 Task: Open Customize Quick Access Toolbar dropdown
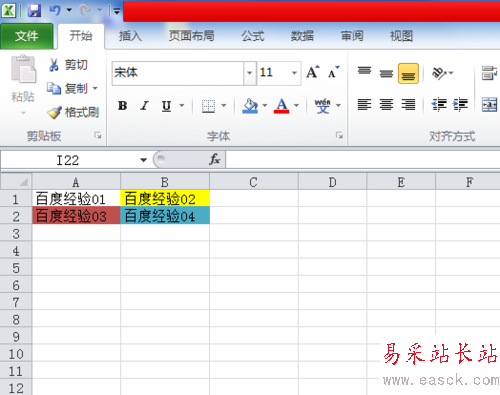117,12
